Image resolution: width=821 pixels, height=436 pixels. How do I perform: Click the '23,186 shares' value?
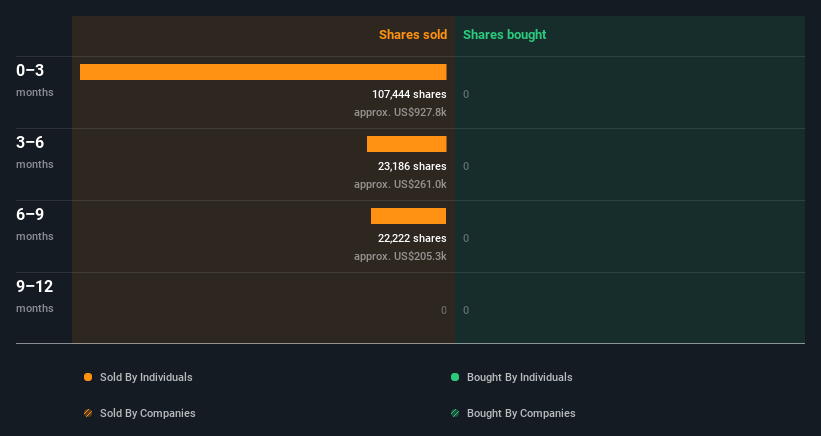pyautogui.click(x=412, y=166)
